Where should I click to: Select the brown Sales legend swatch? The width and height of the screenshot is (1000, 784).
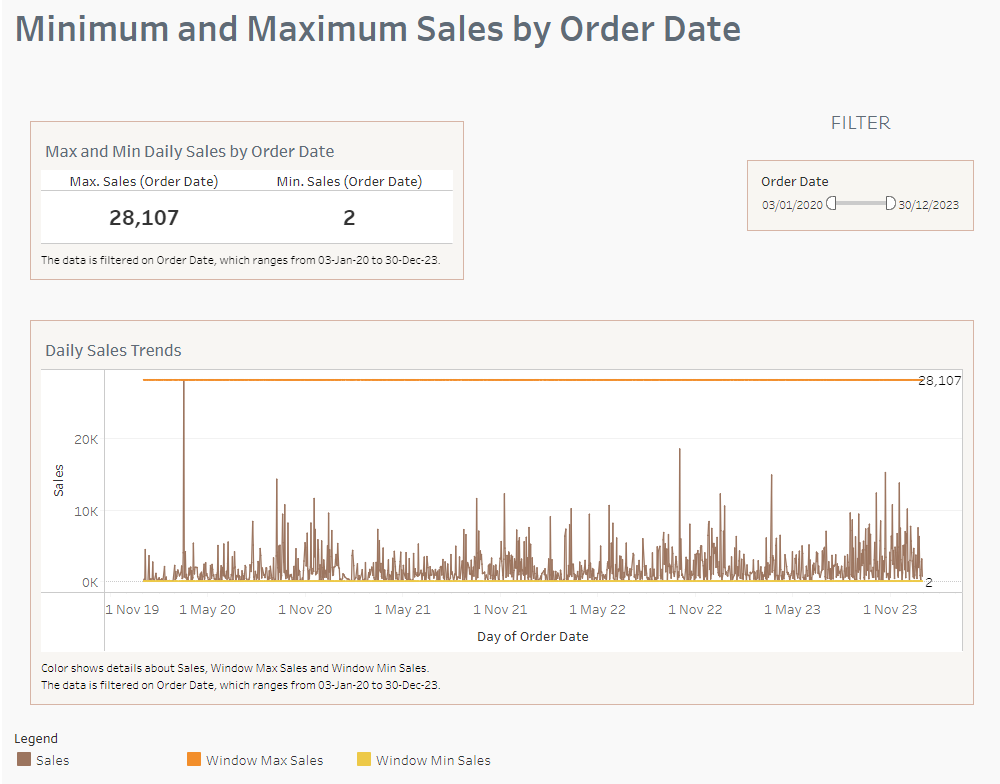click(x=24, y=760)
